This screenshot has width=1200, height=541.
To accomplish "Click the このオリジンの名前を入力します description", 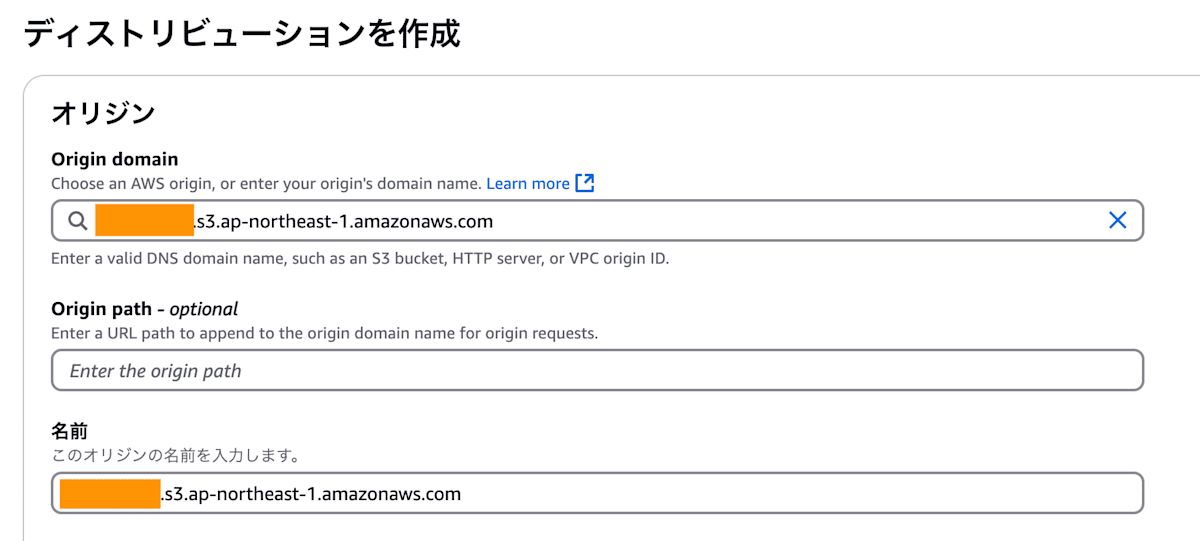I will click(176, 456).
